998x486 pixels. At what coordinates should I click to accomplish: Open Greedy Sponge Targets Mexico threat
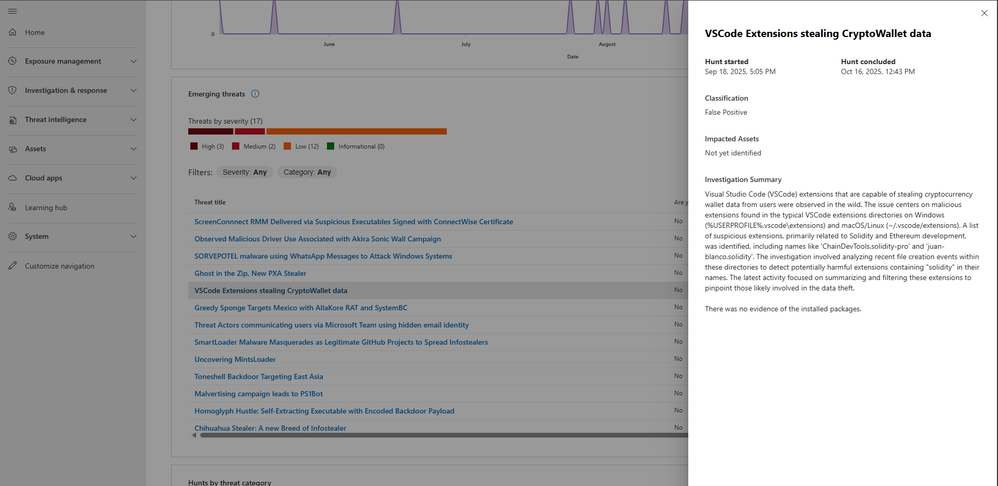300,308
